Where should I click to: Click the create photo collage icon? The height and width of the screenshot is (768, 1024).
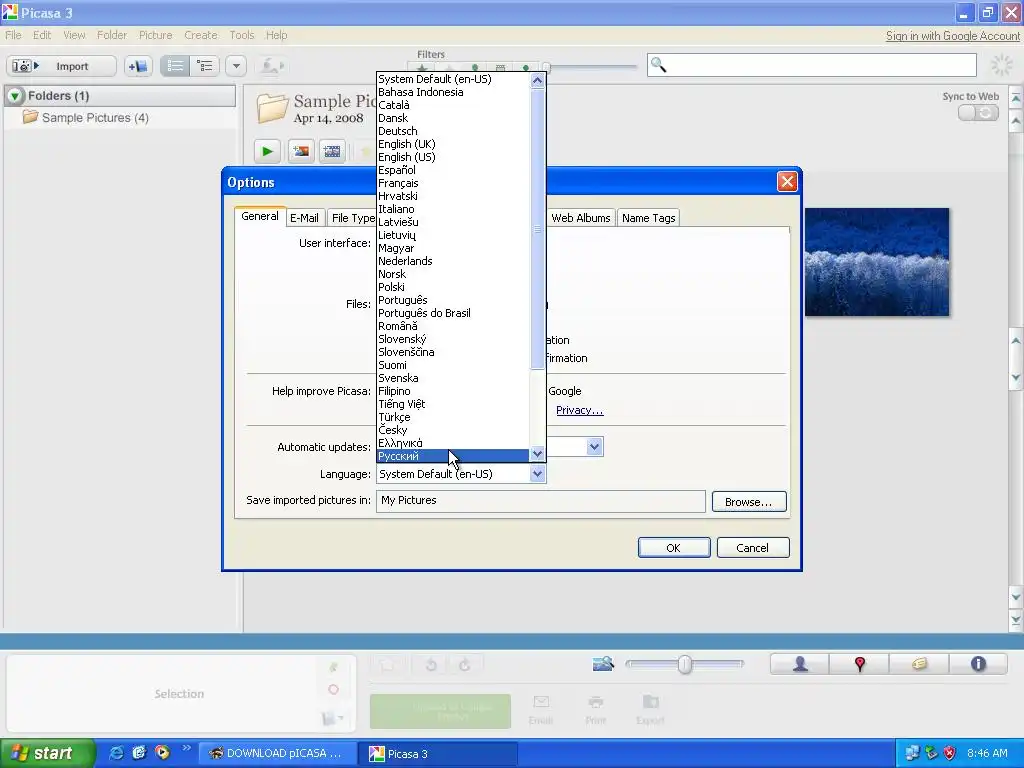click(301, 152)
